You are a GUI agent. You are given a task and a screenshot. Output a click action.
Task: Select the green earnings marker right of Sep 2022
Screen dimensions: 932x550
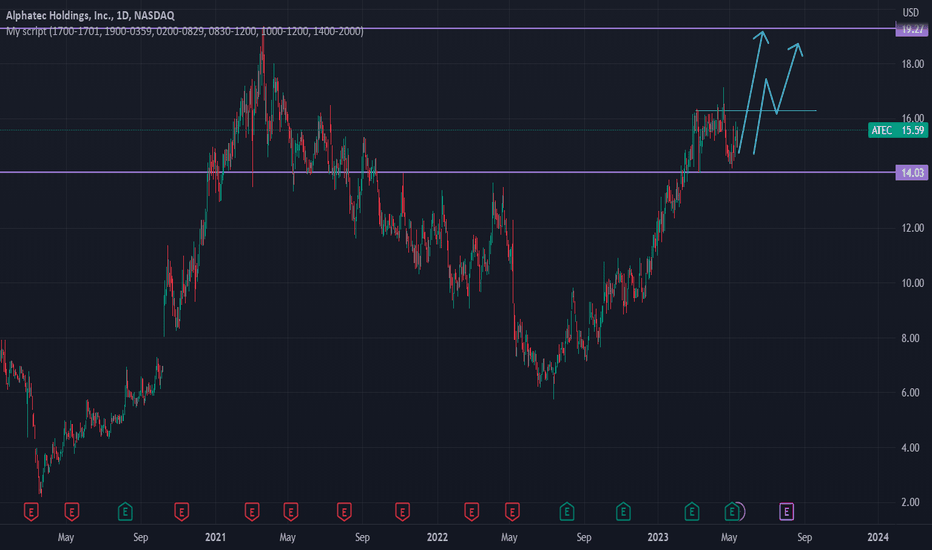(x=623, y=511)
